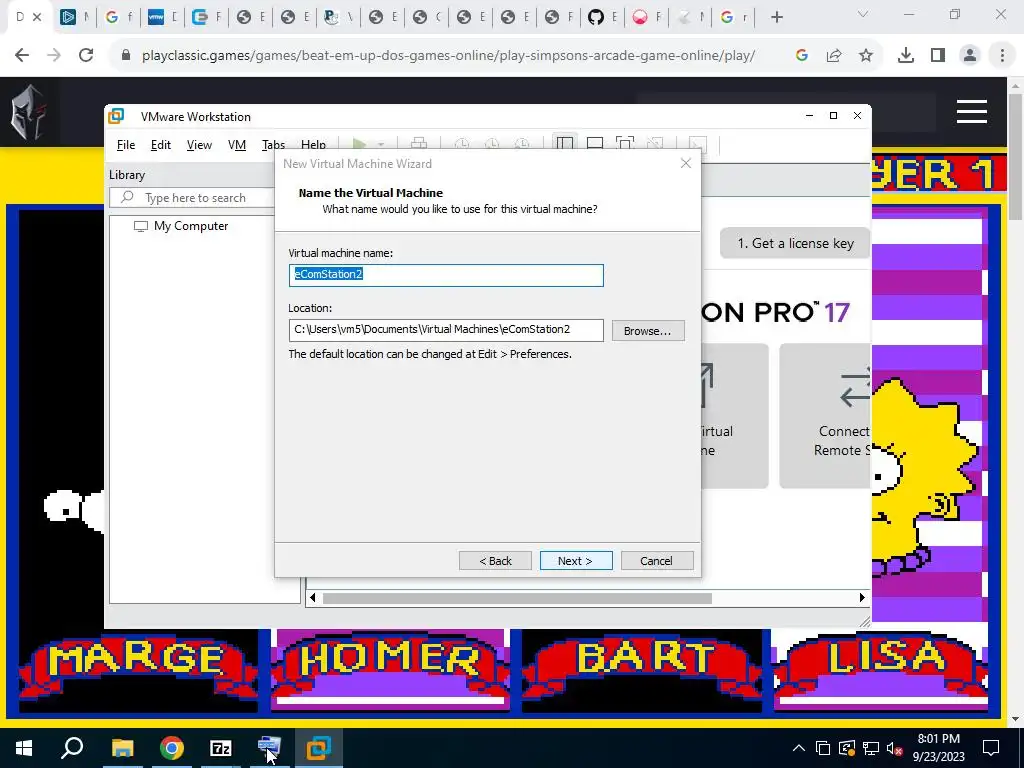Open 7-Zip from the taskbar
1024x768 pixels.
click(221, 748)
